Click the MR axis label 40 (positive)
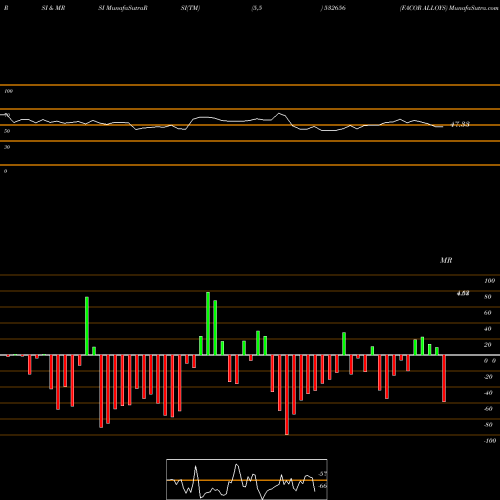 tap(488, 329)
